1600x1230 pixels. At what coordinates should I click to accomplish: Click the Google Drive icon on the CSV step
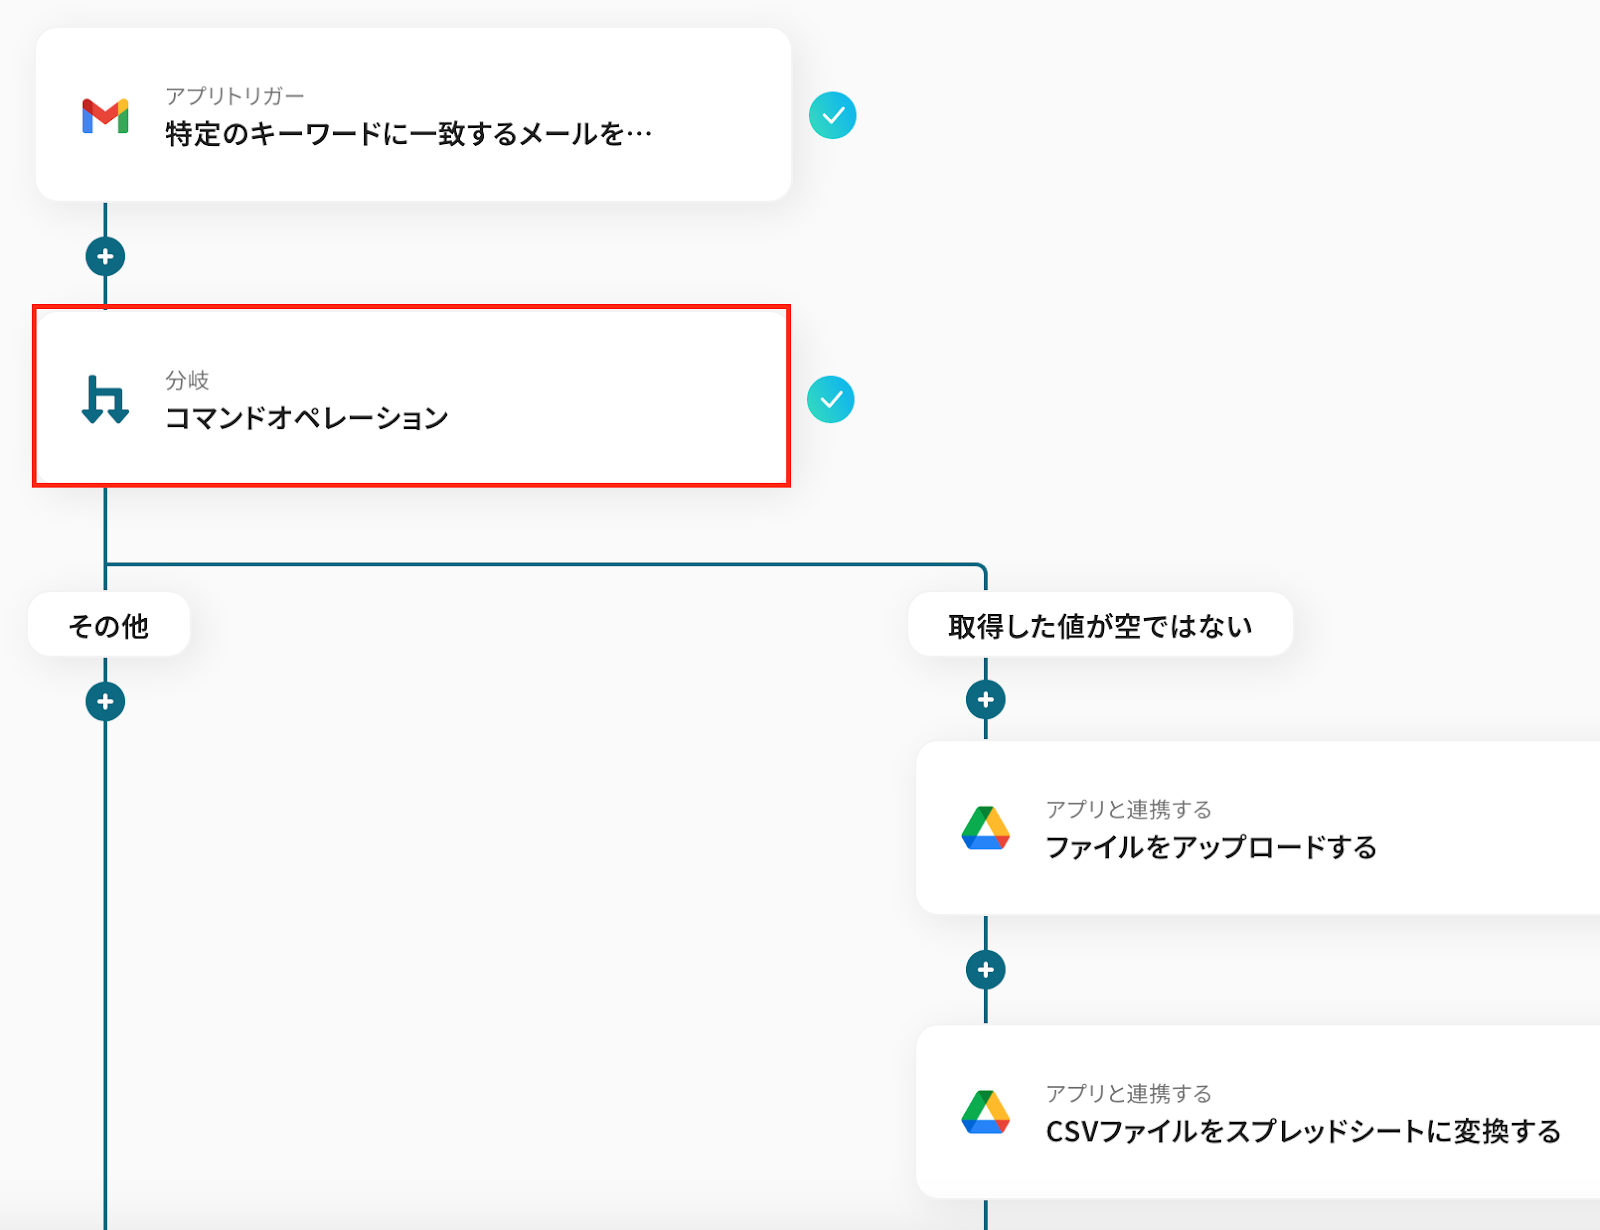985,1112
